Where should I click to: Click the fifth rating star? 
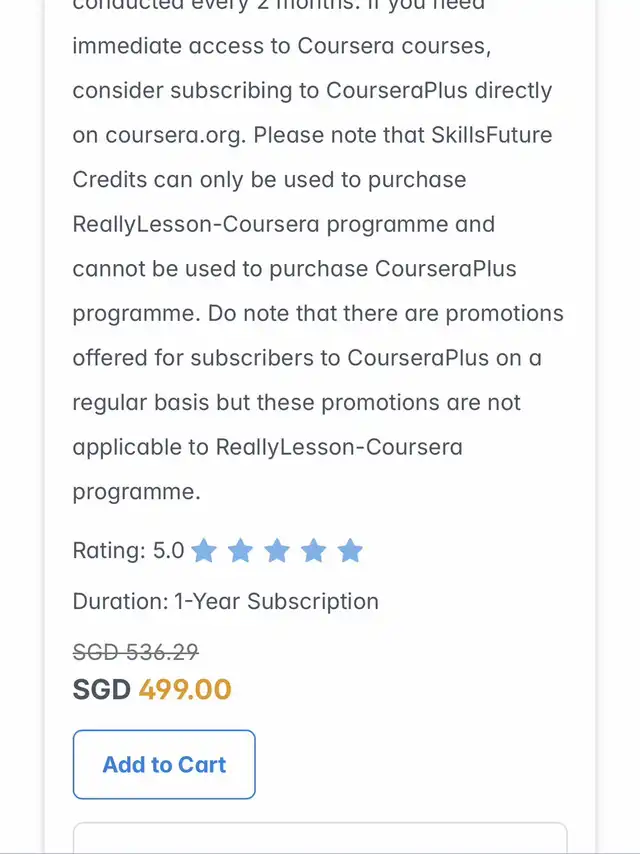[350, 551]
